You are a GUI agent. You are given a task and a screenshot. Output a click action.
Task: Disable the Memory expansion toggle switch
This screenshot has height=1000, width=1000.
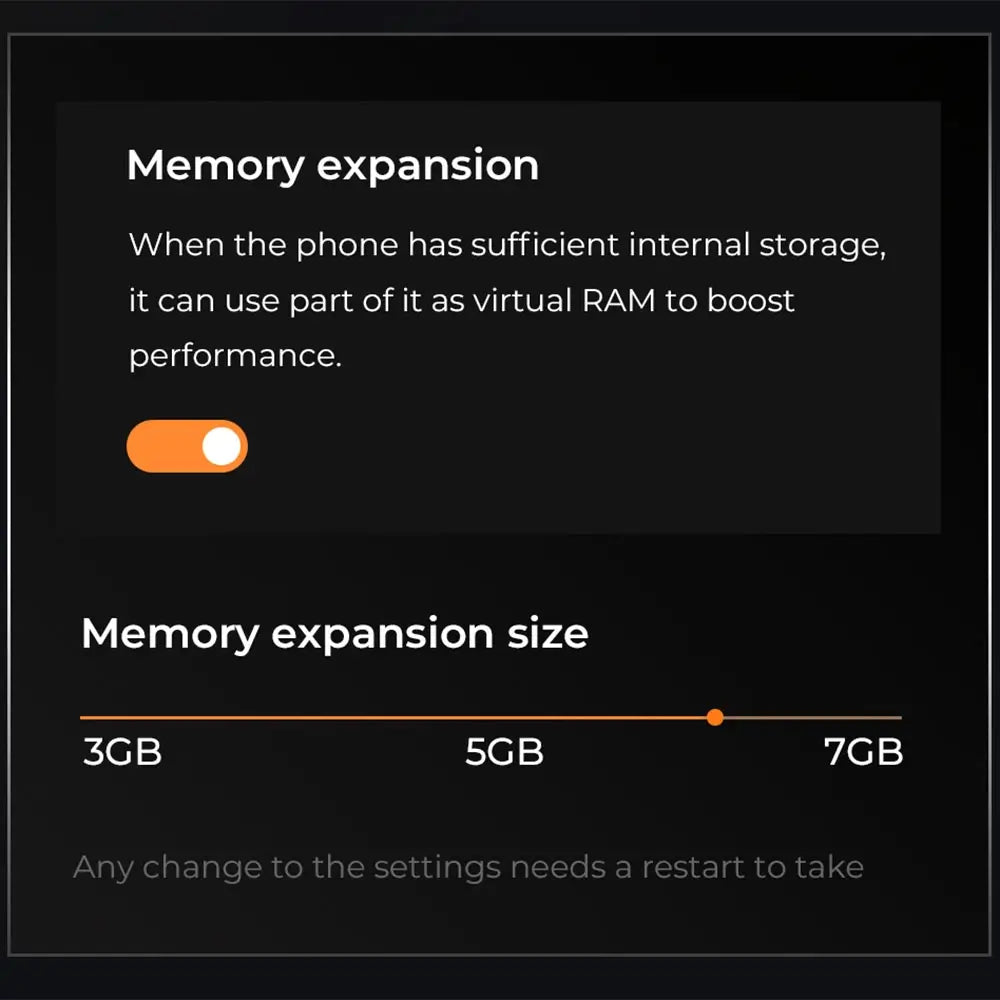(186, 446)
